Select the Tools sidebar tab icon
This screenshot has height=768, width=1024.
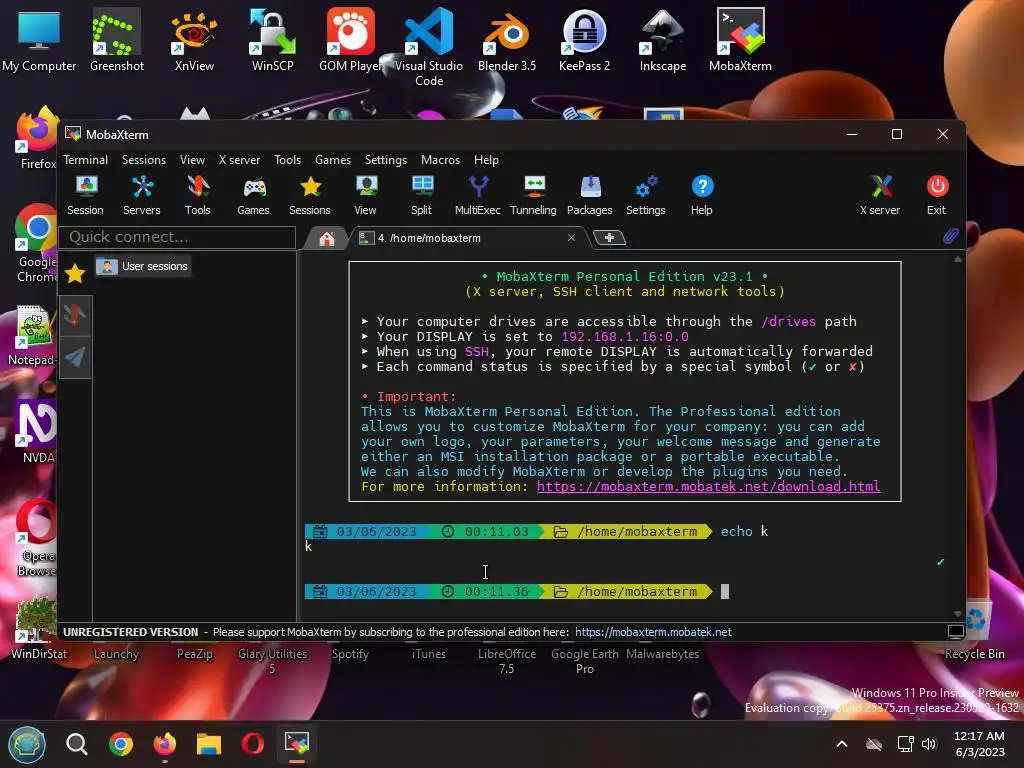(x=75, y=315)
